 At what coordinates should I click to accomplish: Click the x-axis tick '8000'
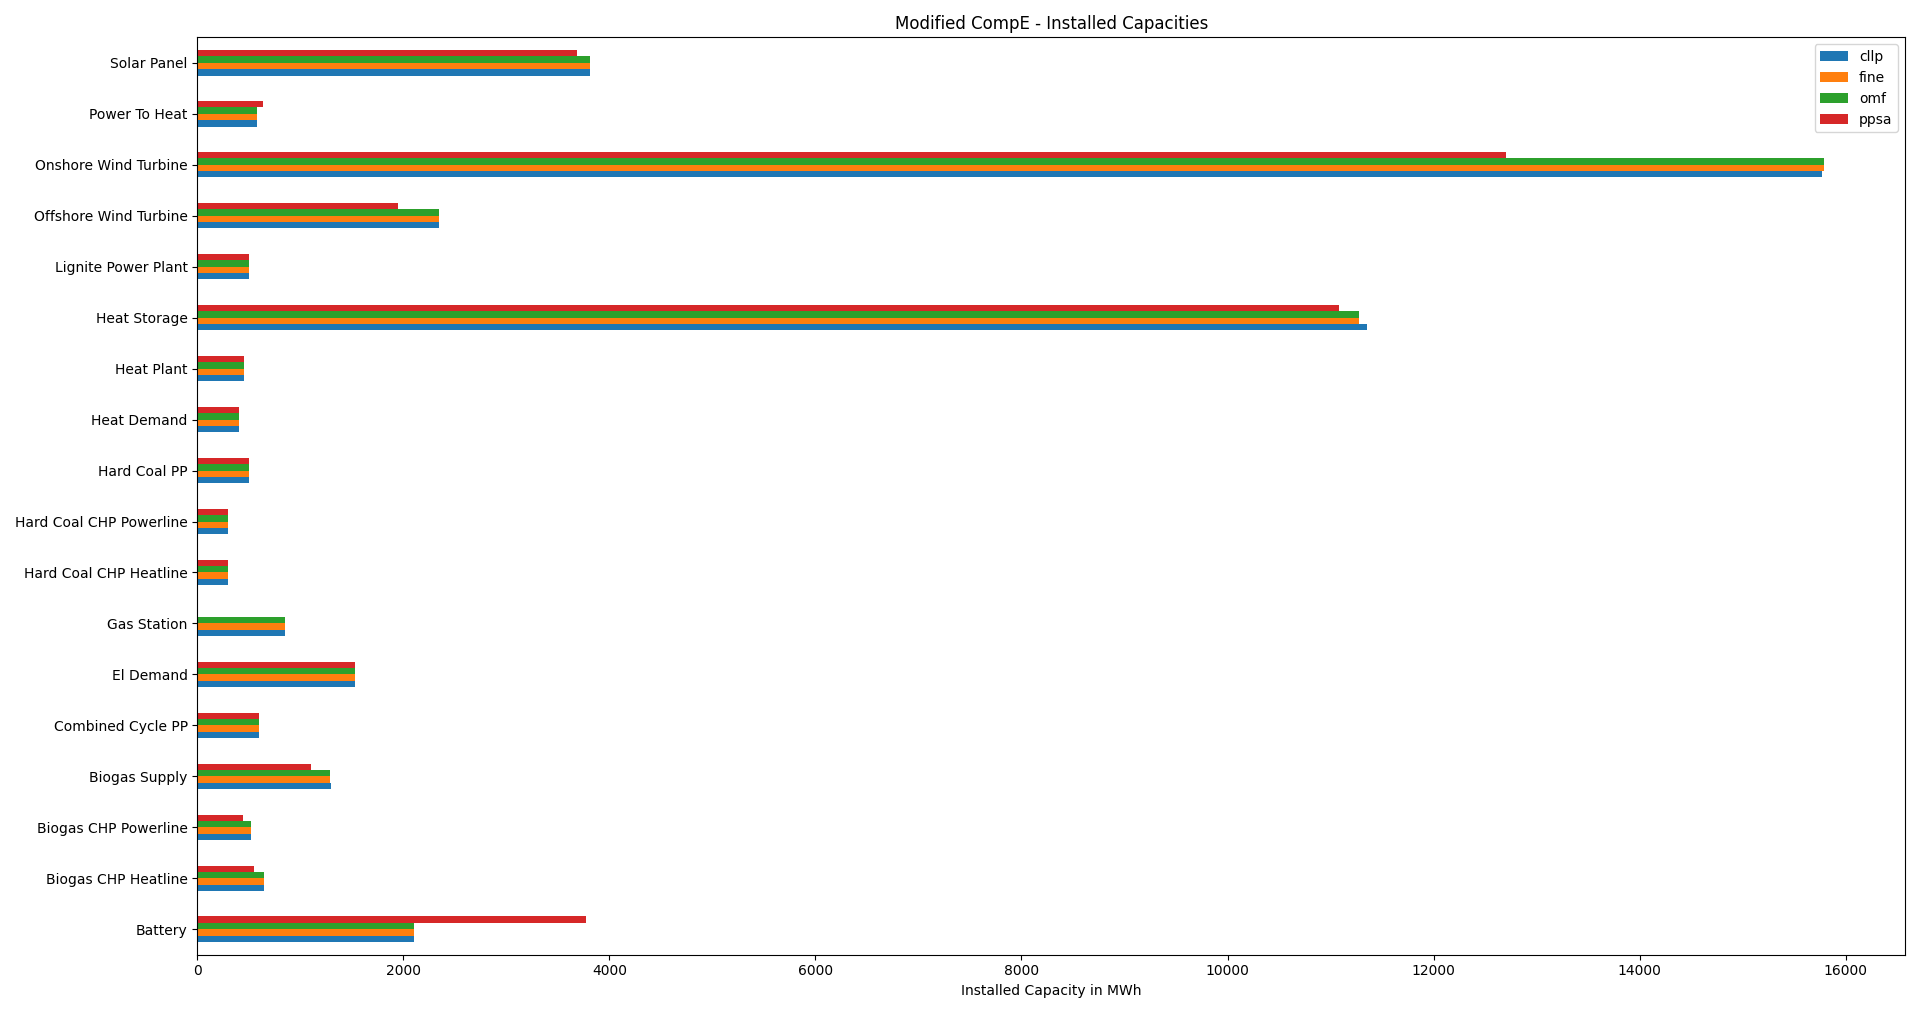tap(1021, 970)
